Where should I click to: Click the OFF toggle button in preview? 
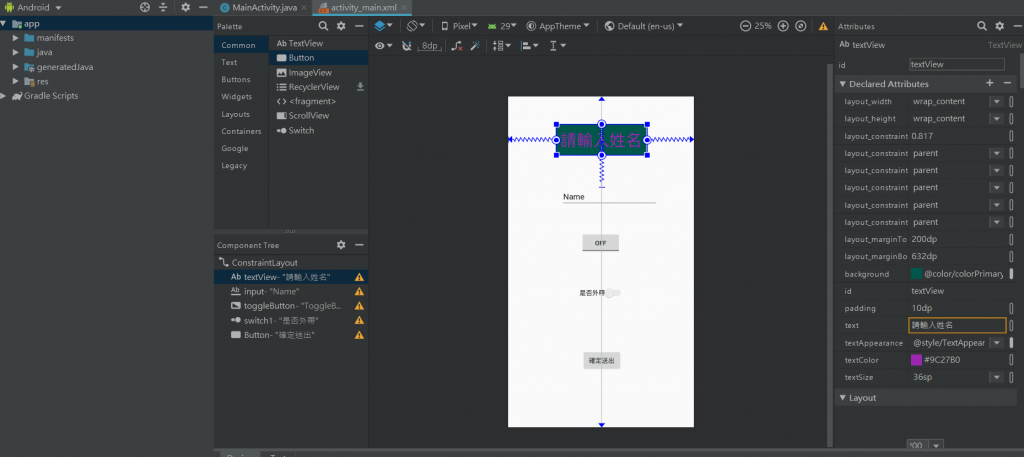pos(601,243)
